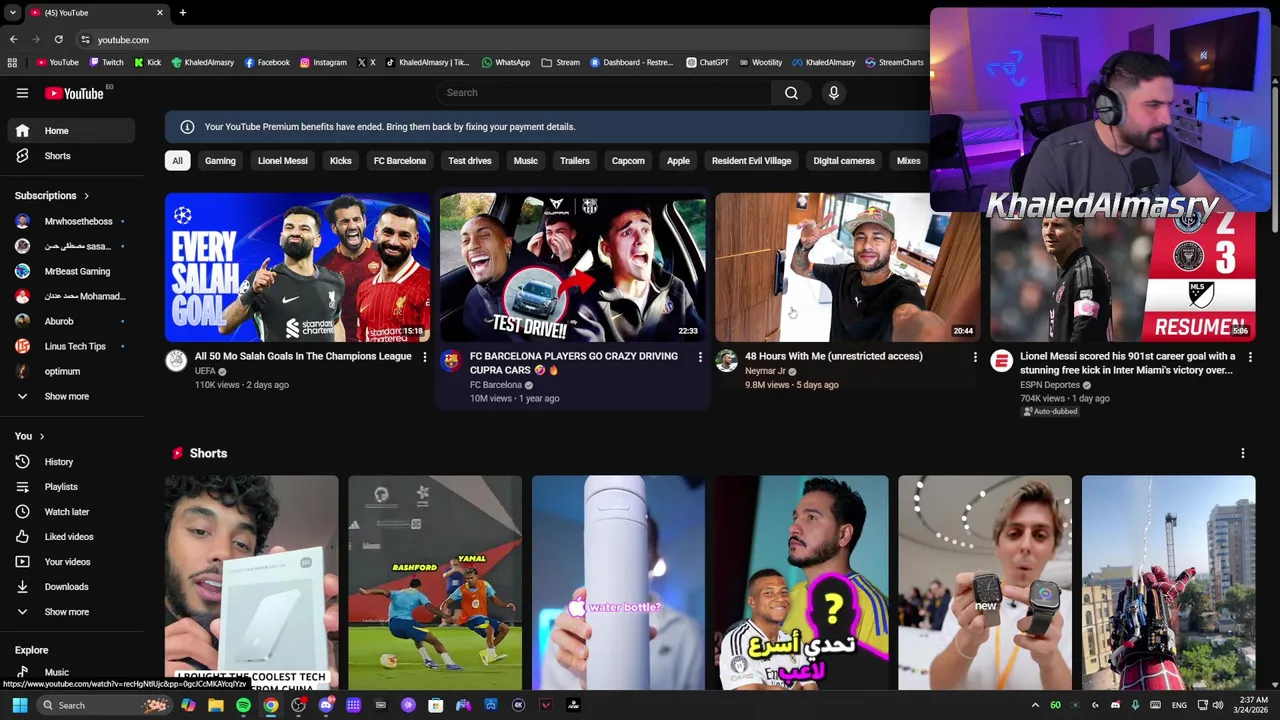Select the All filter chip
The width and height of the screenshot is (1280, 720).
click(177, 161)
